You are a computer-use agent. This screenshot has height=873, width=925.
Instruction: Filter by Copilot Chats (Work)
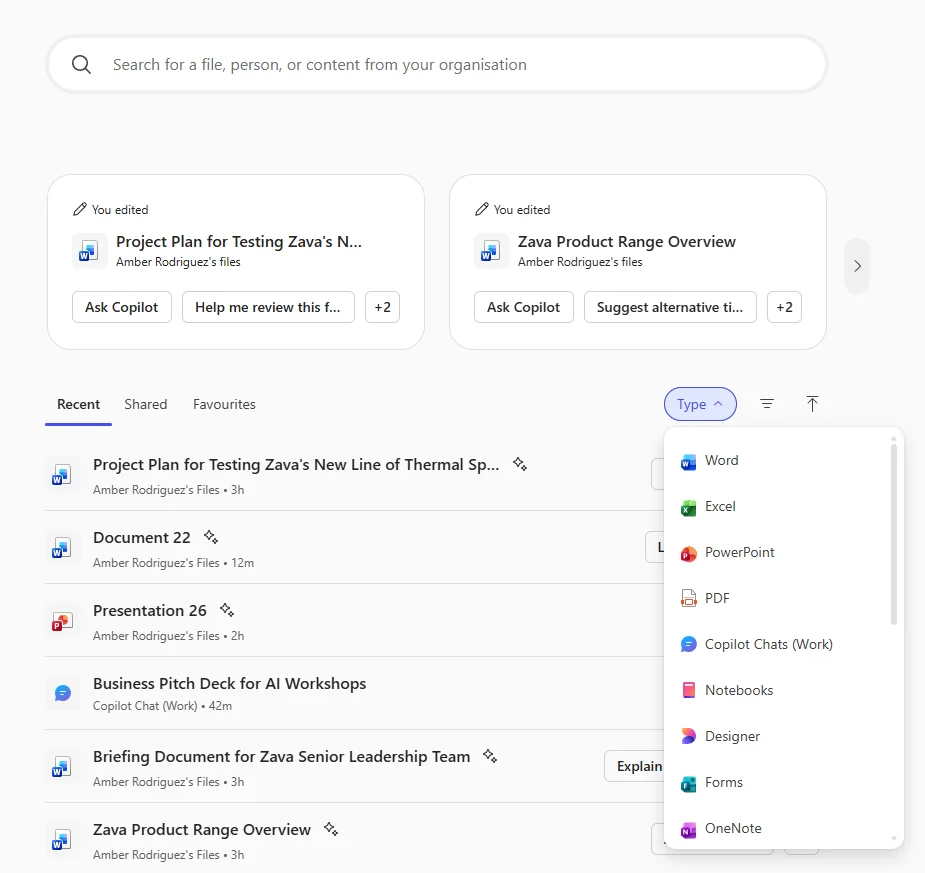[x=778, y=644]
